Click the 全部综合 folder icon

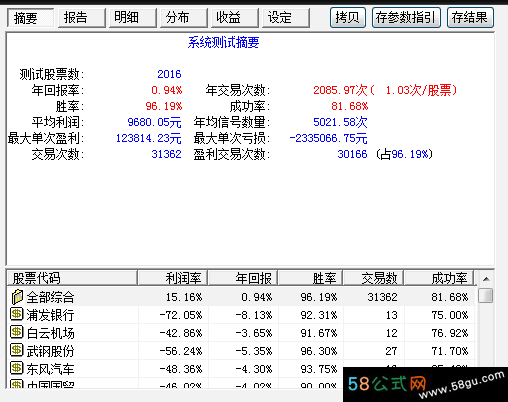tap(17, 297)
